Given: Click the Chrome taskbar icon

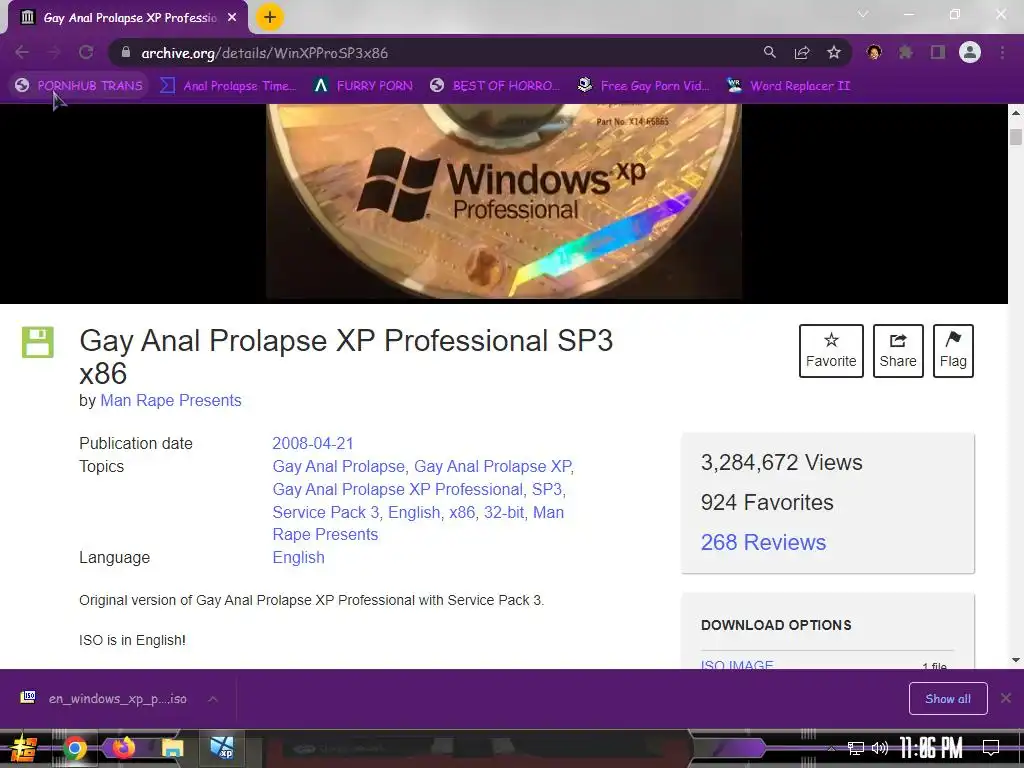Looking at the screenshot, I should (x=75, y=748).
